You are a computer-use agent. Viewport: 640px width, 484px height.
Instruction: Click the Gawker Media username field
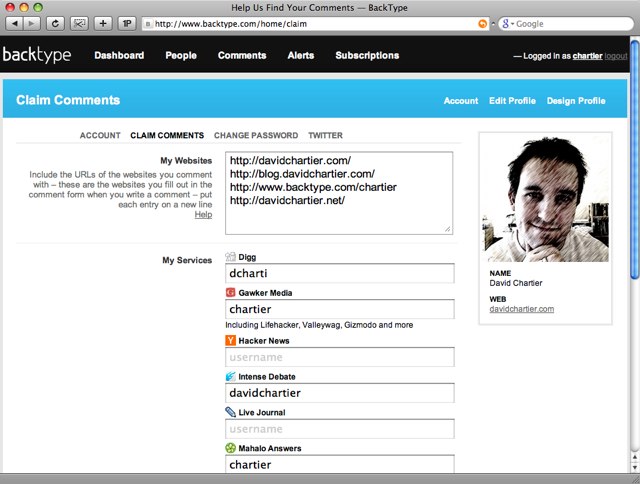click(340, 309)
